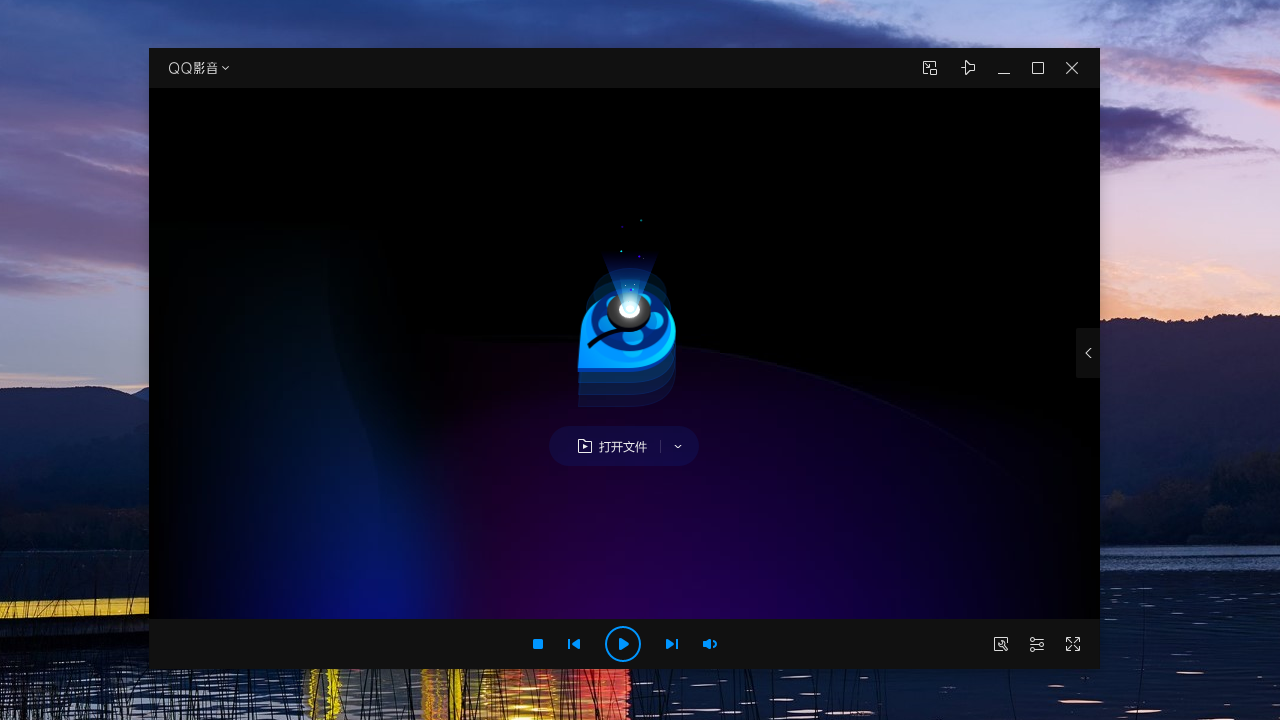Maximize the QQ影音 player window
Viewport: 1280px width, 720px height.
click(1038, 68)
